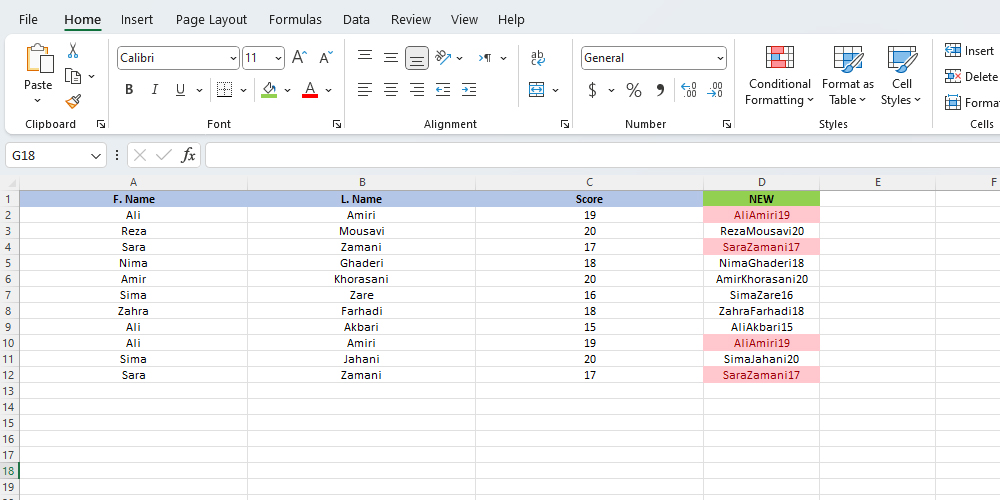Viewport: 1000px width, 500px height.
Task: Click the Insert Function fx icon
Action: pos(188,155)
